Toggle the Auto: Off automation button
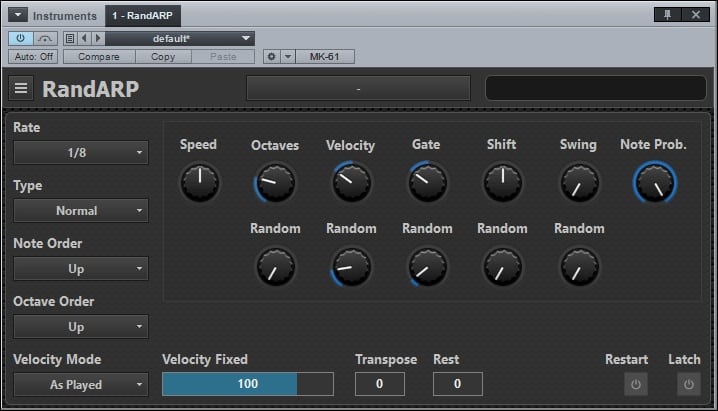This screenshot has width=718, height=411. (35, 56)
